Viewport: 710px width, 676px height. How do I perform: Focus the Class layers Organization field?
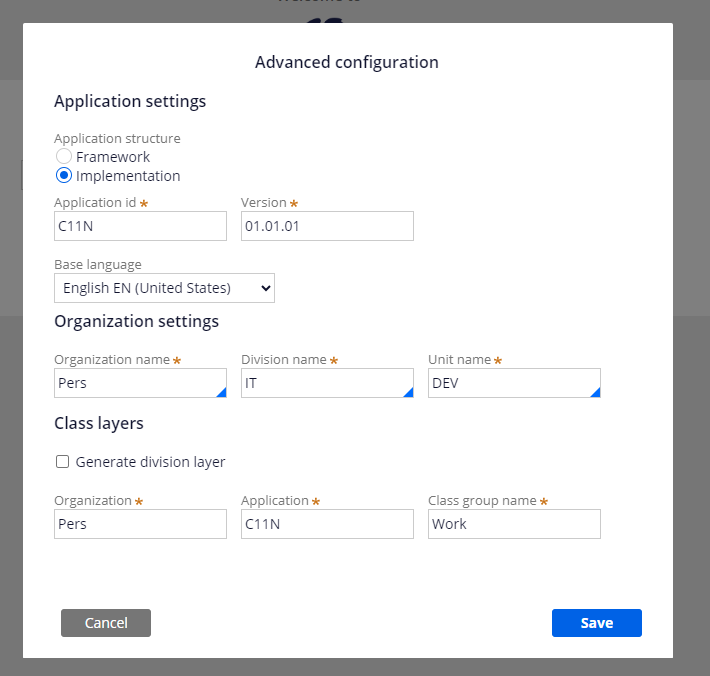140,524
